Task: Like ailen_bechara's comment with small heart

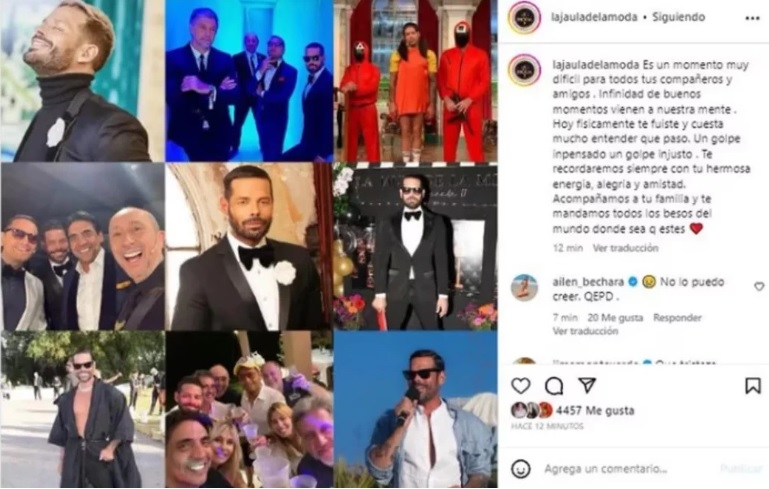Action: [759, 286]
